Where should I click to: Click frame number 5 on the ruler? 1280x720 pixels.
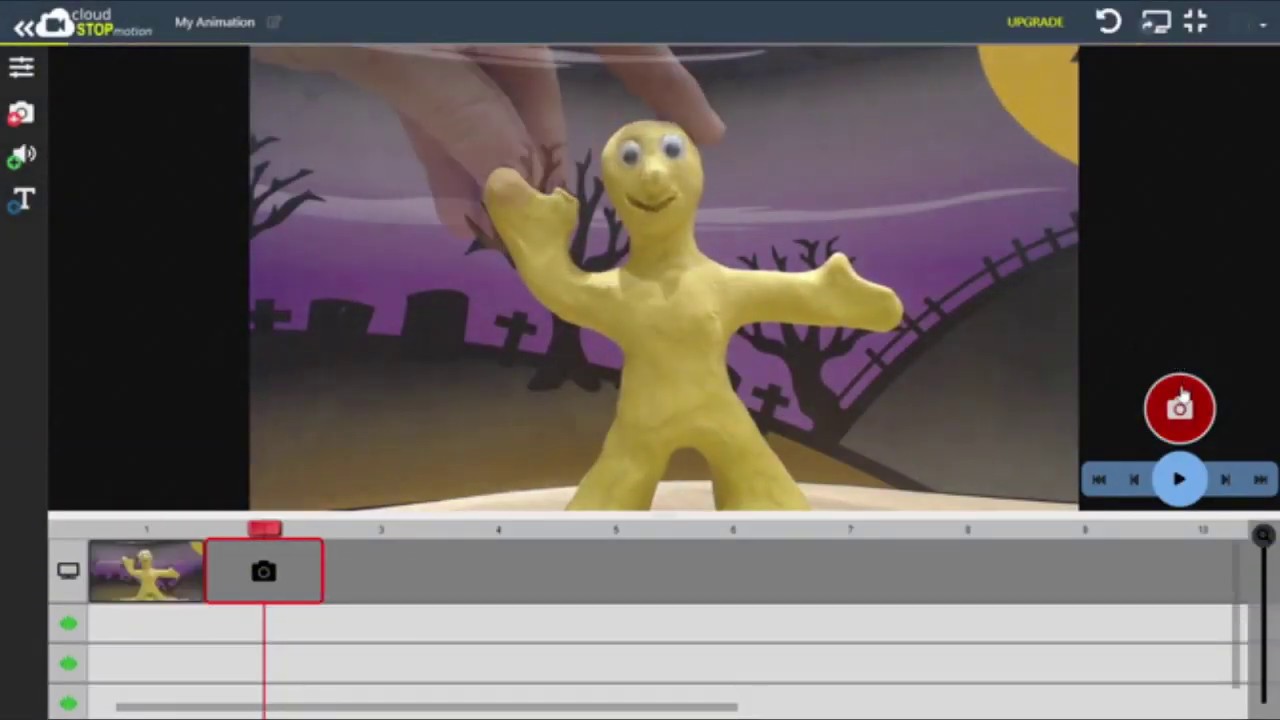coord(615,530)
